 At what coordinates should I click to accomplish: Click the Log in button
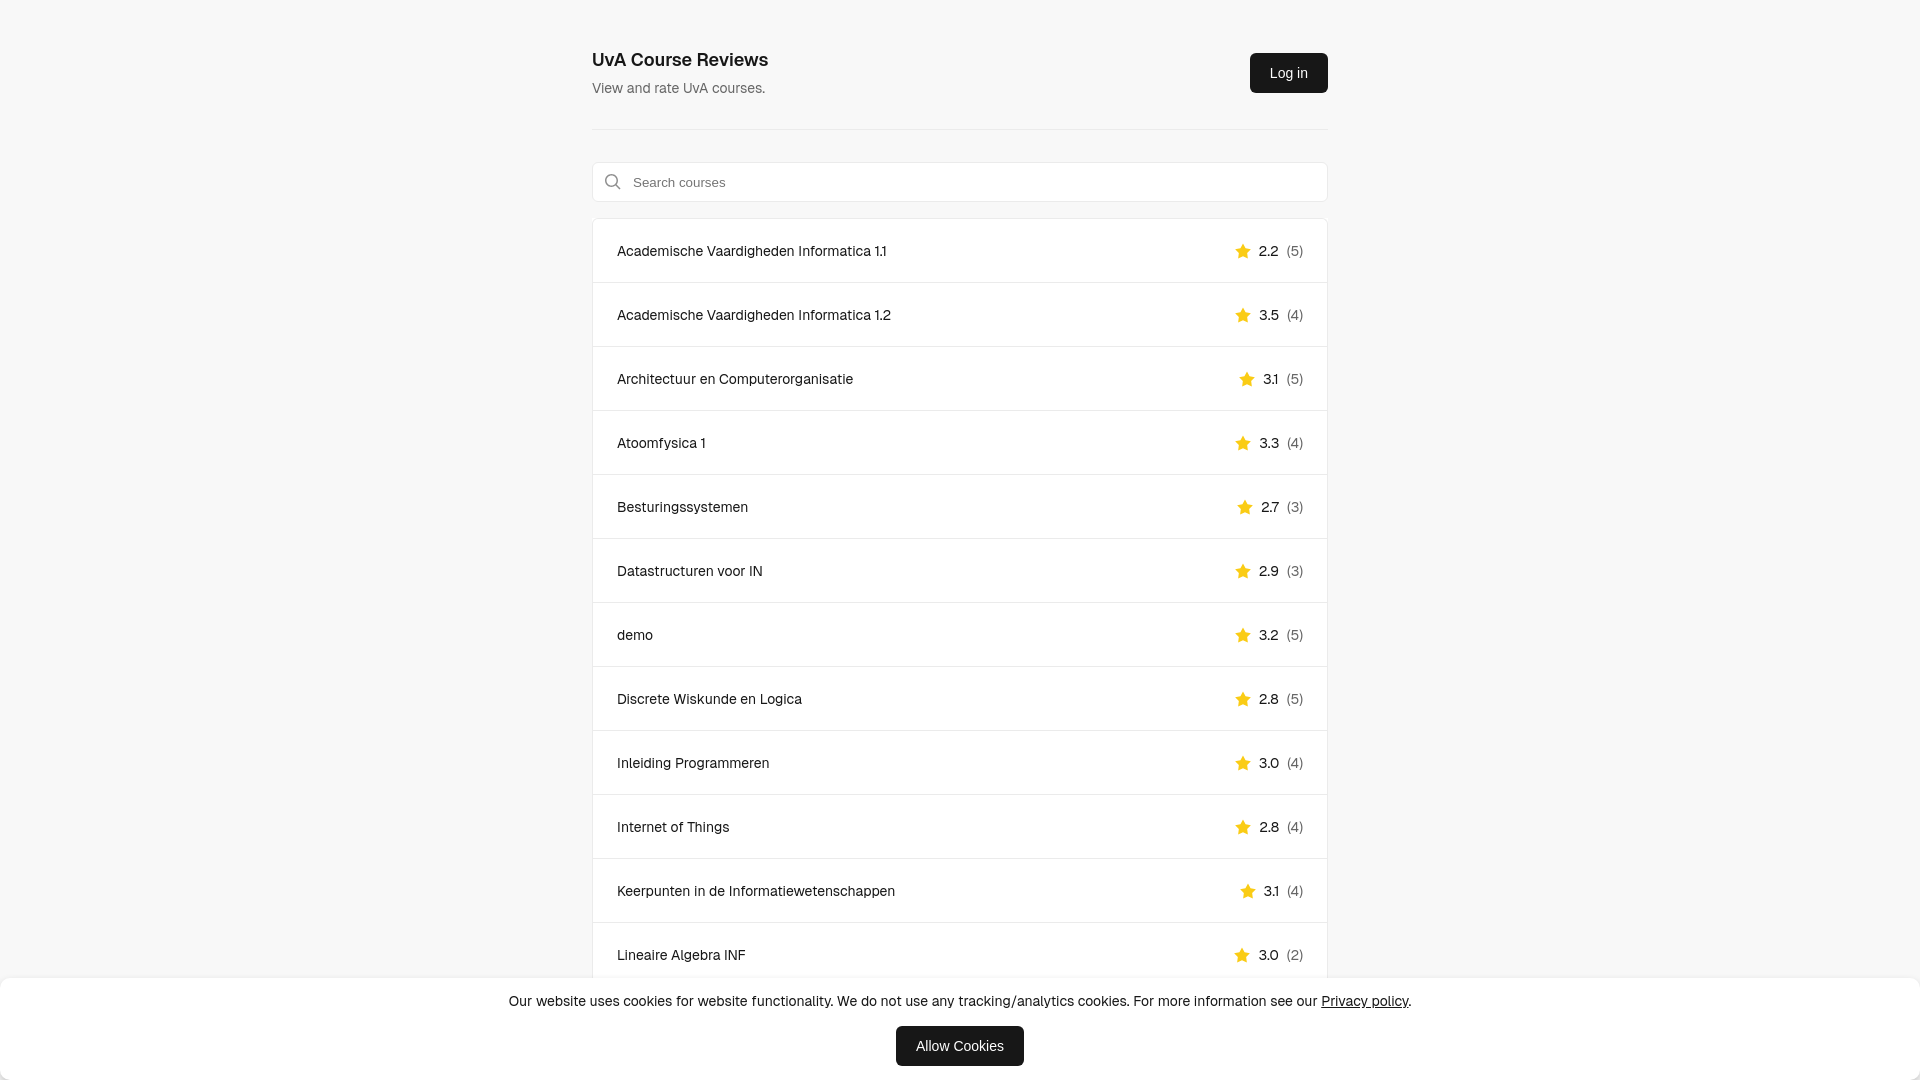pyautogui.click(x=1288, y=73)
